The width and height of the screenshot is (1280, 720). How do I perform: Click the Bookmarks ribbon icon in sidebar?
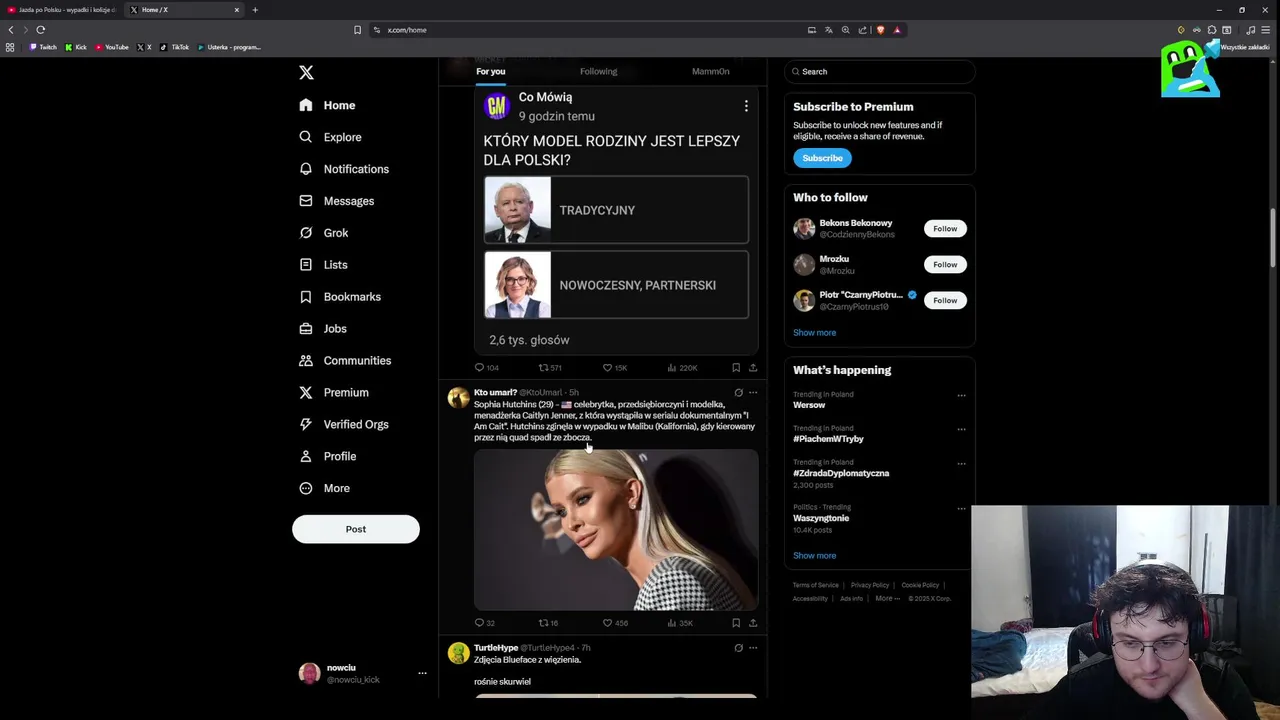point(306,297)
